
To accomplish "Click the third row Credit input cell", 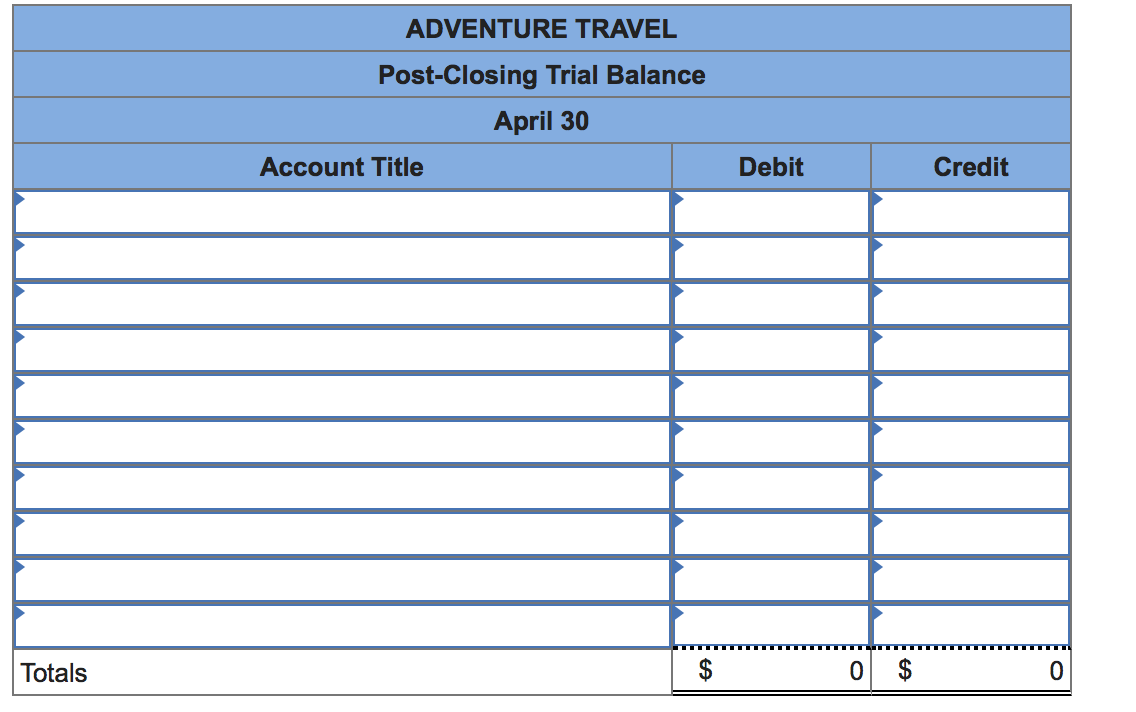I will coord(972,303).
